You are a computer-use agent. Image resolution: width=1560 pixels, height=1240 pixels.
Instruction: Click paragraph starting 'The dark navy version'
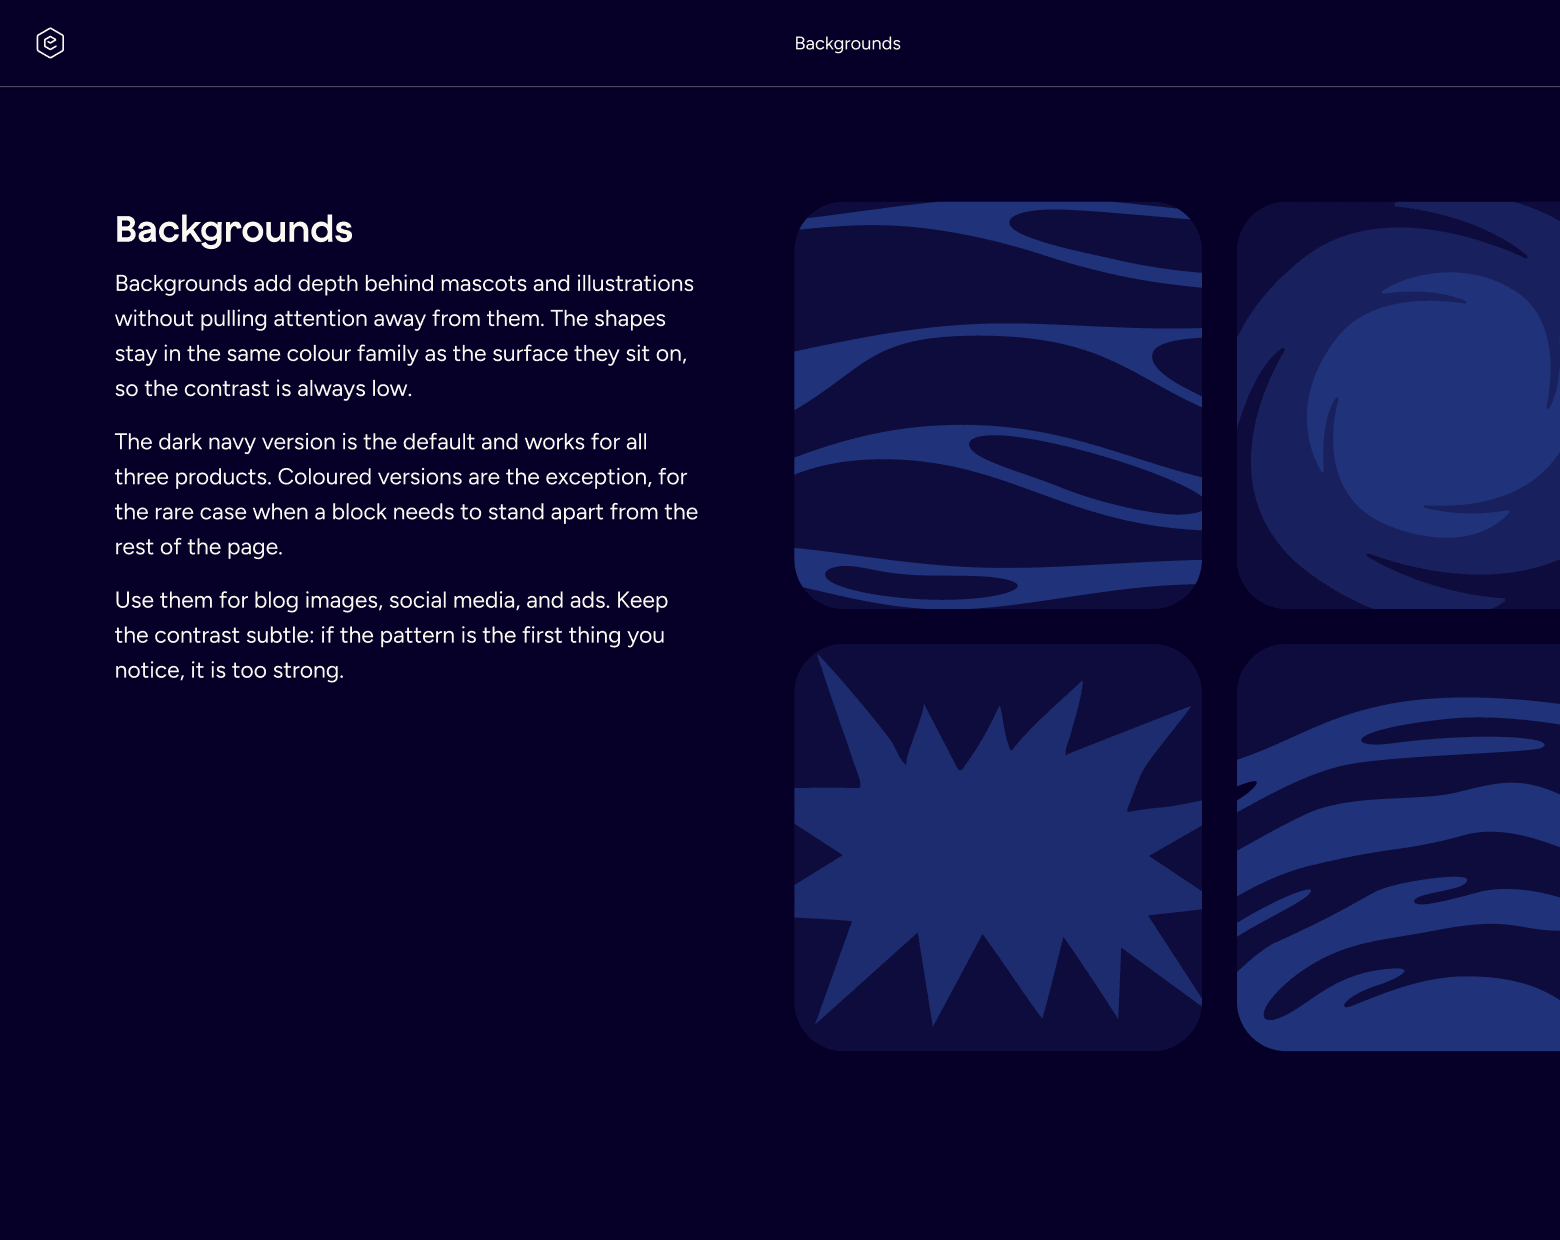click(406, 494)
